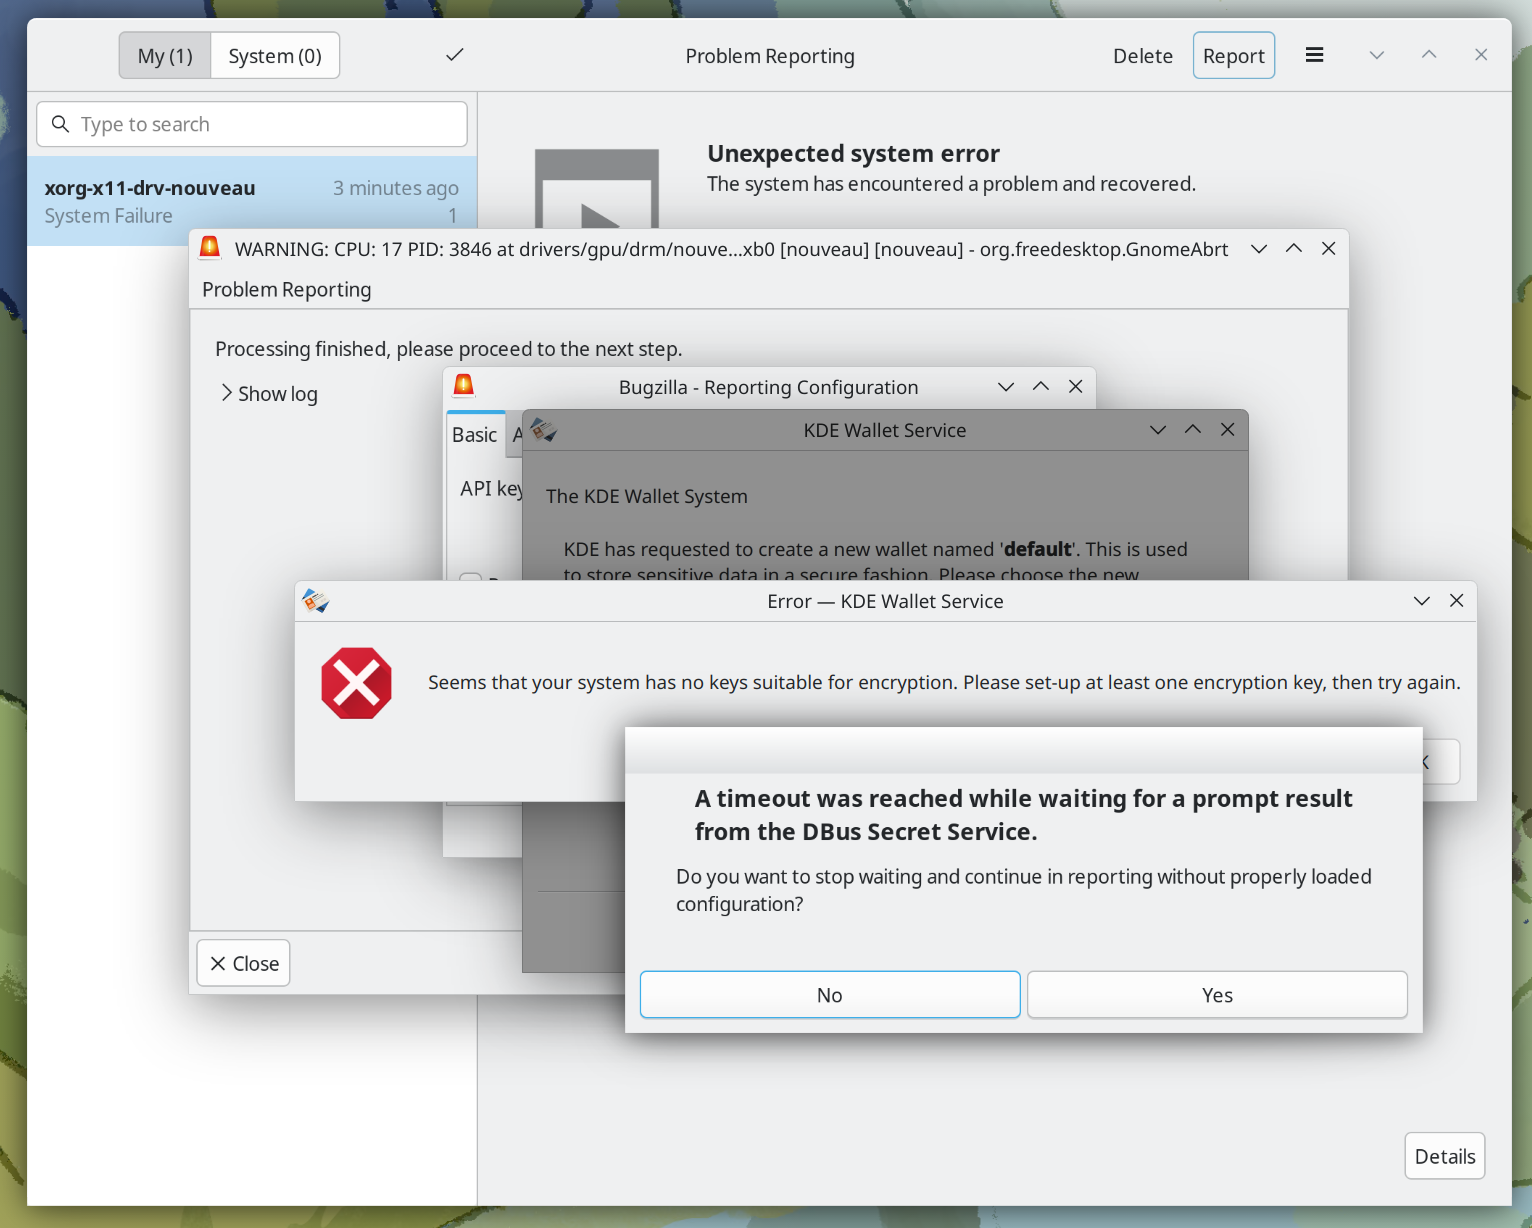Click the problem type thumbnail icon

(x=597, y=190)
